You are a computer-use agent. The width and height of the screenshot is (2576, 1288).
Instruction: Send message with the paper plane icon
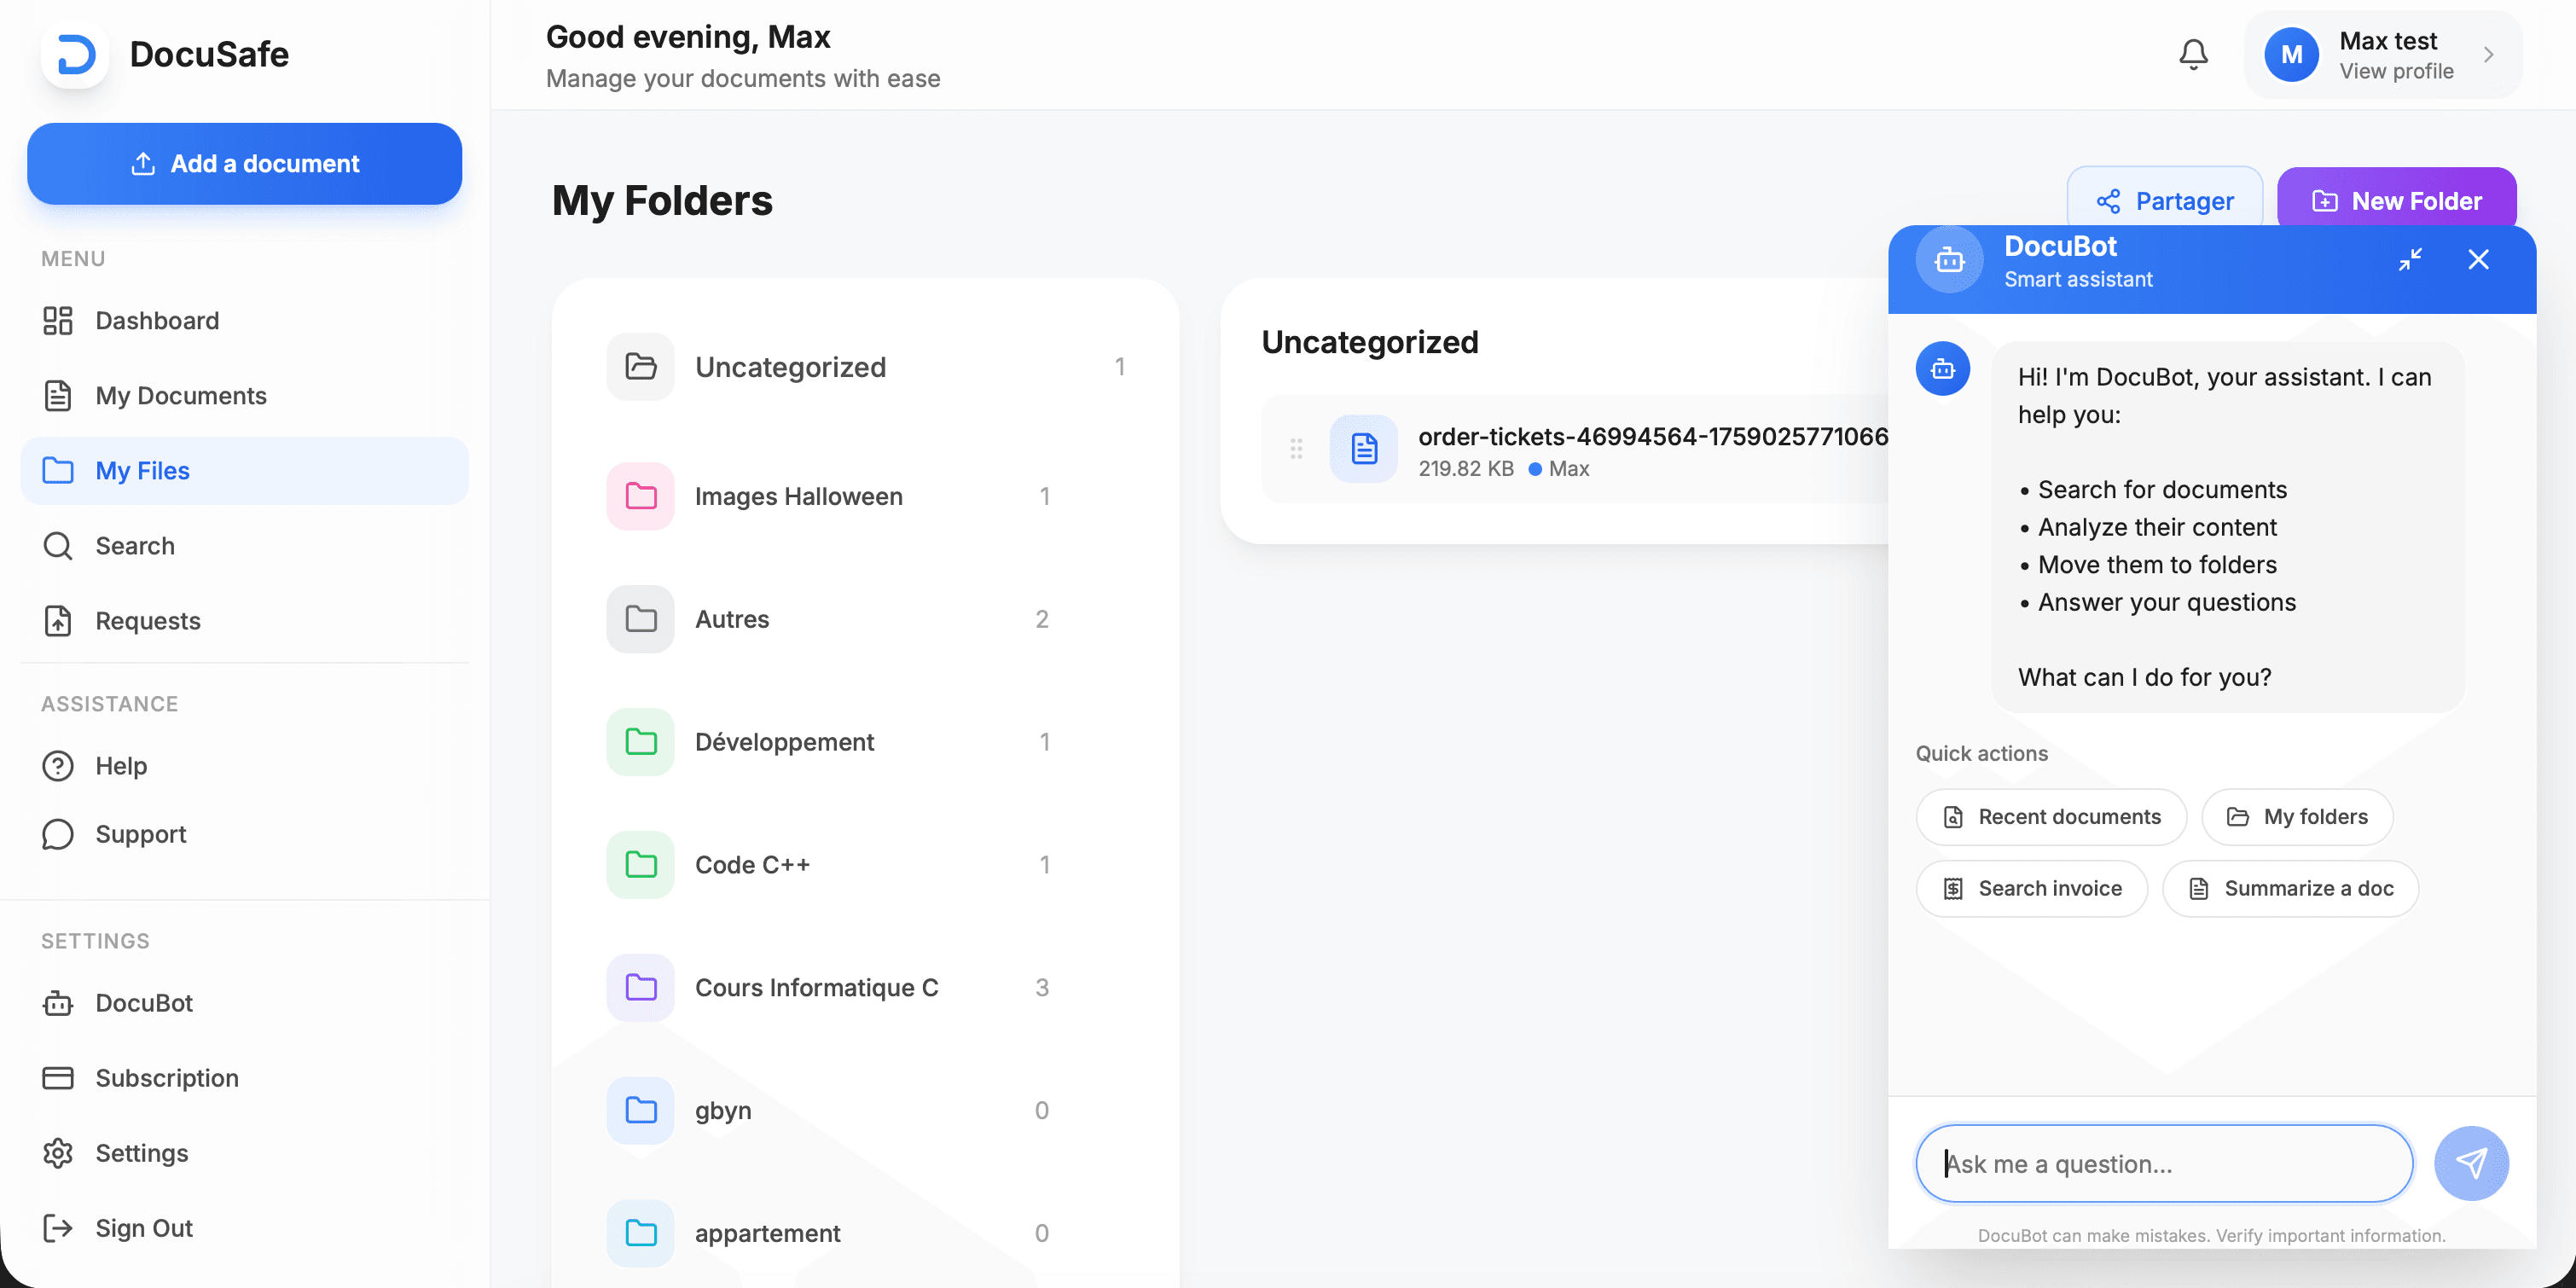[2470, 1163]
